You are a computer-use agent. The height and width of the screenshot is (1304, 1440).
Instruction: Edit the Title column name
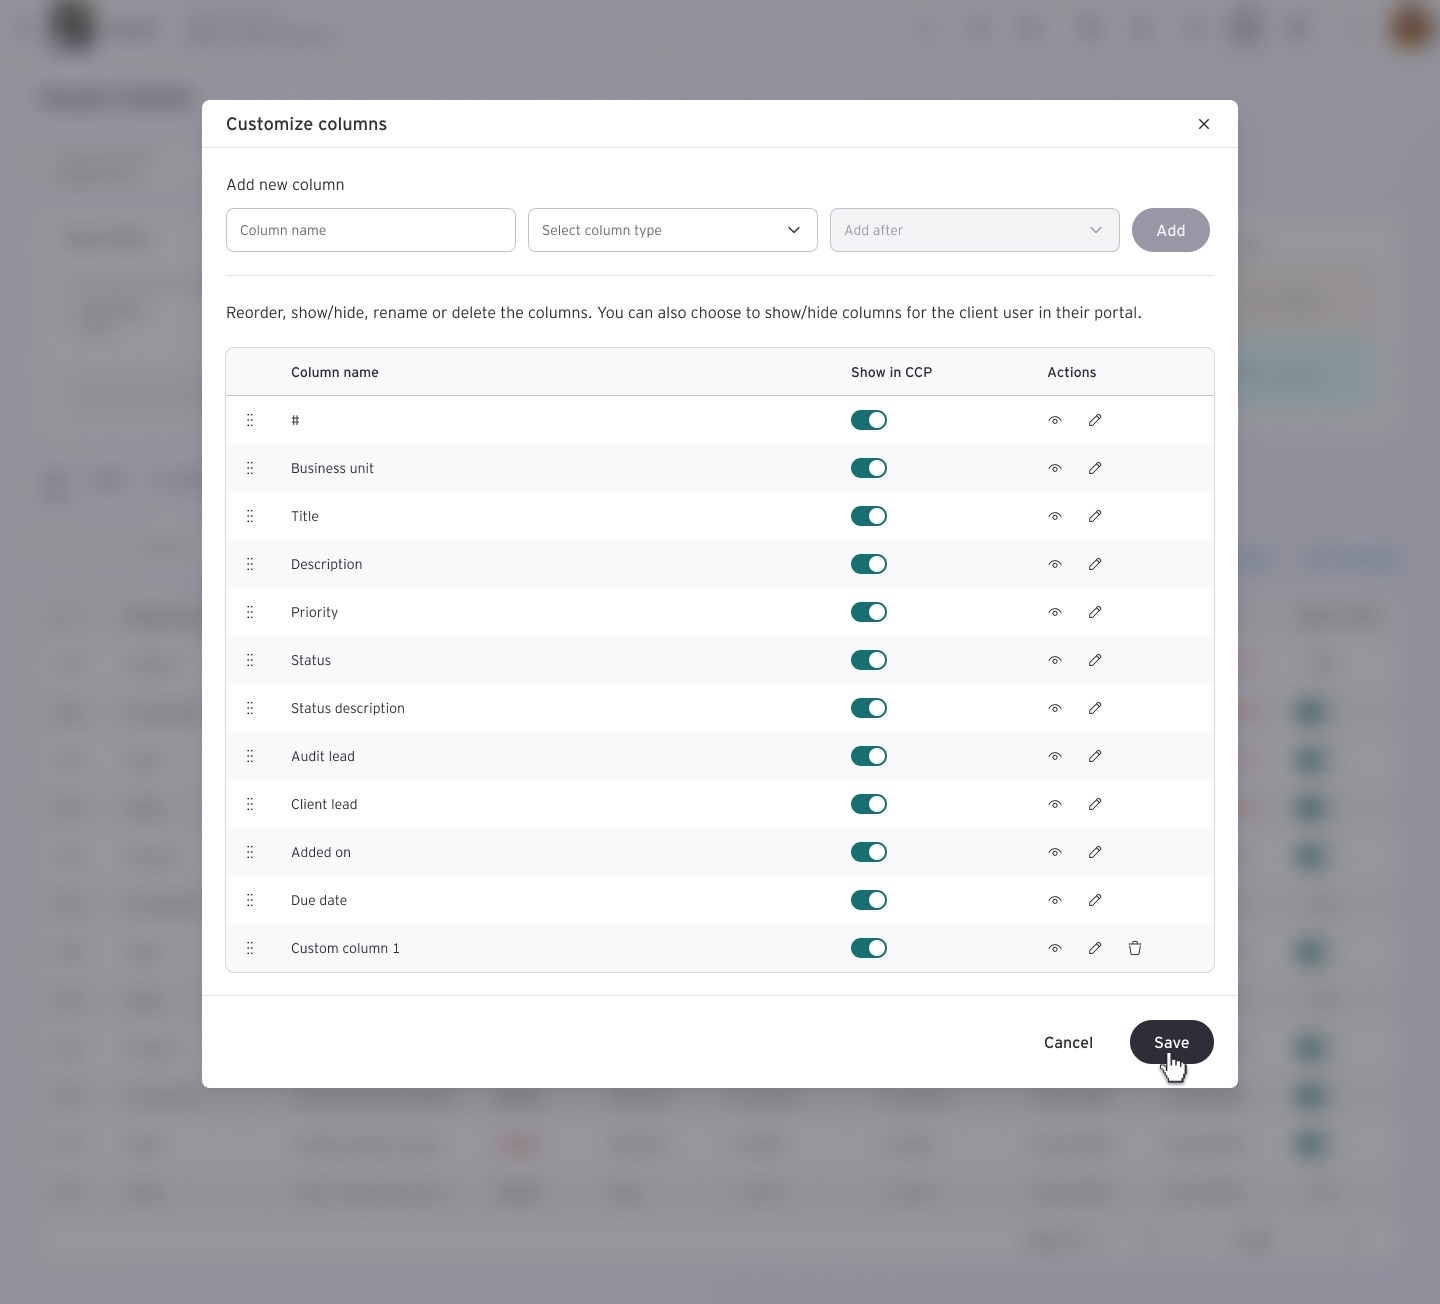(x=1095, y=516)
